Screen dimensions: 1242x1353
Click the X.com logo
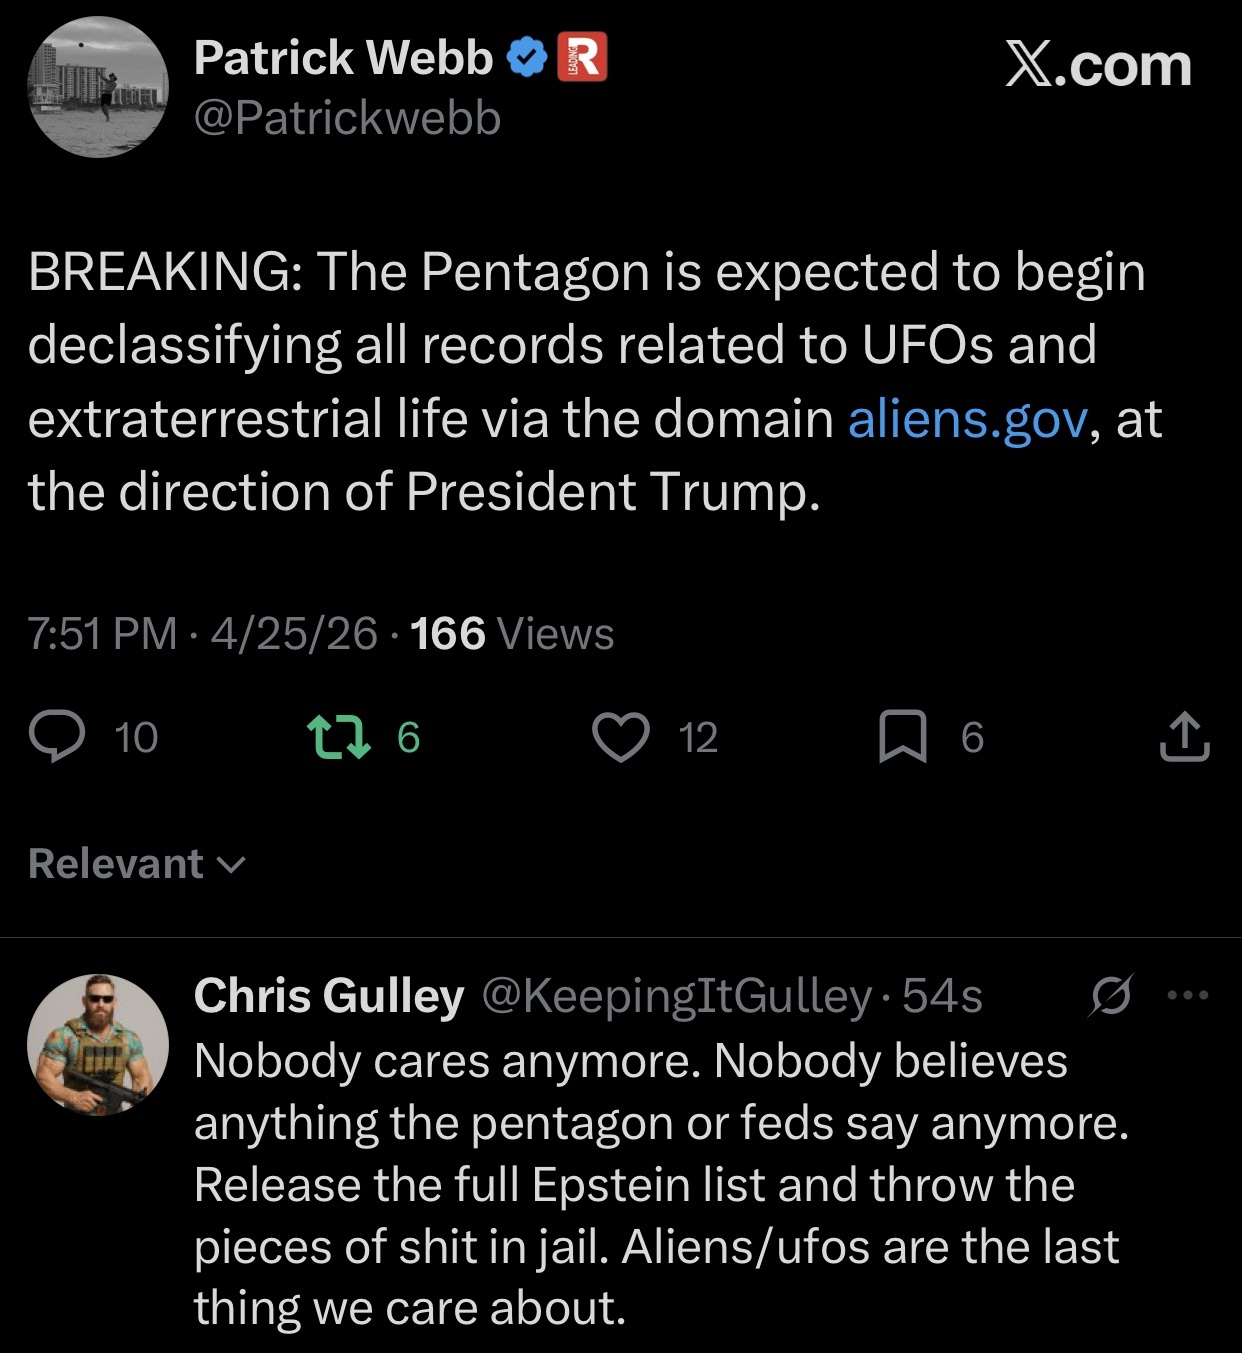click(1098, 66)
